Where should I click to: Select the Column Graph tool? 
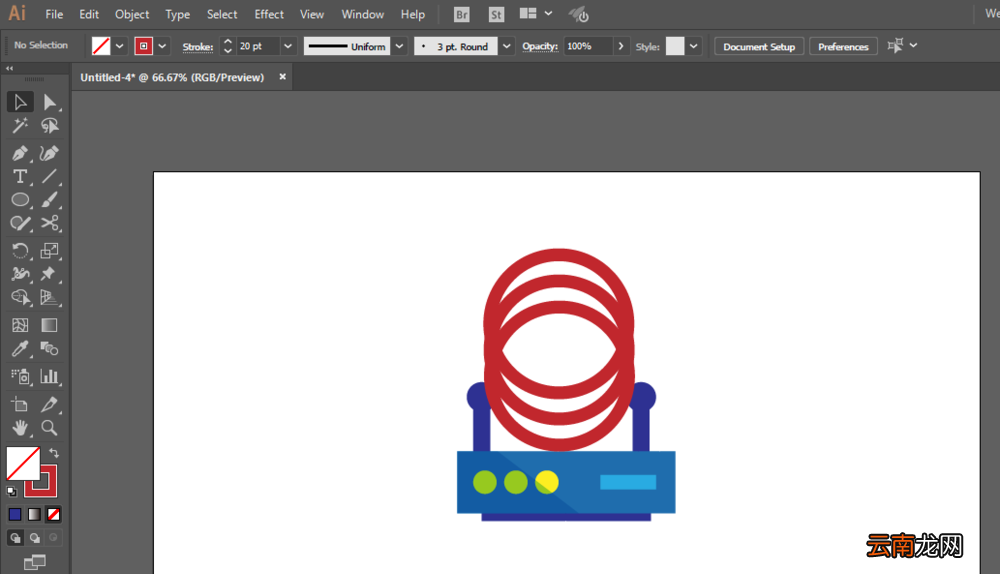click(x=50, y=376)
